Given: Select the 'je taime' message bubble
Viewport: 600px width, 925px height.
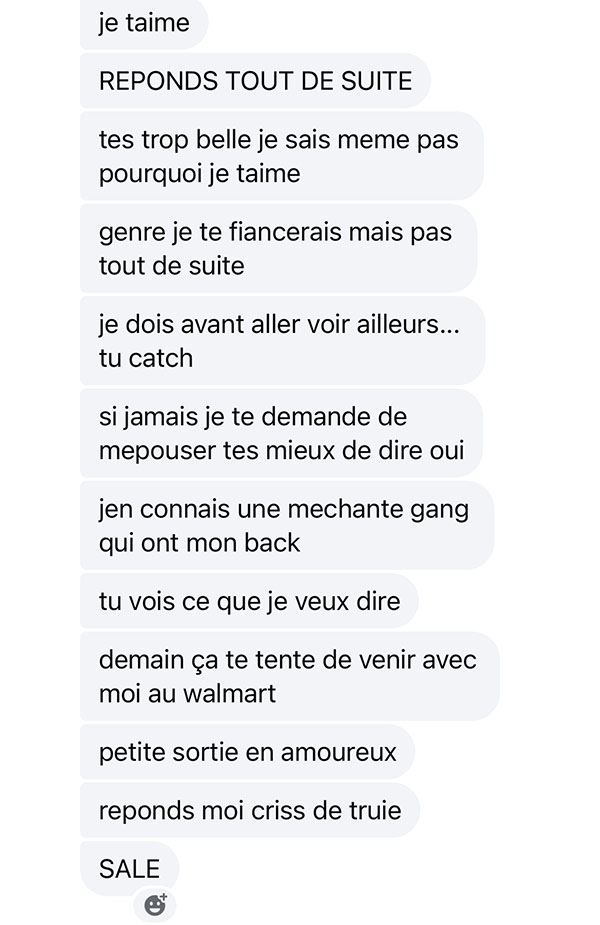Looking at the screenshot, I should pyautogui.click(x=144, y=24).
